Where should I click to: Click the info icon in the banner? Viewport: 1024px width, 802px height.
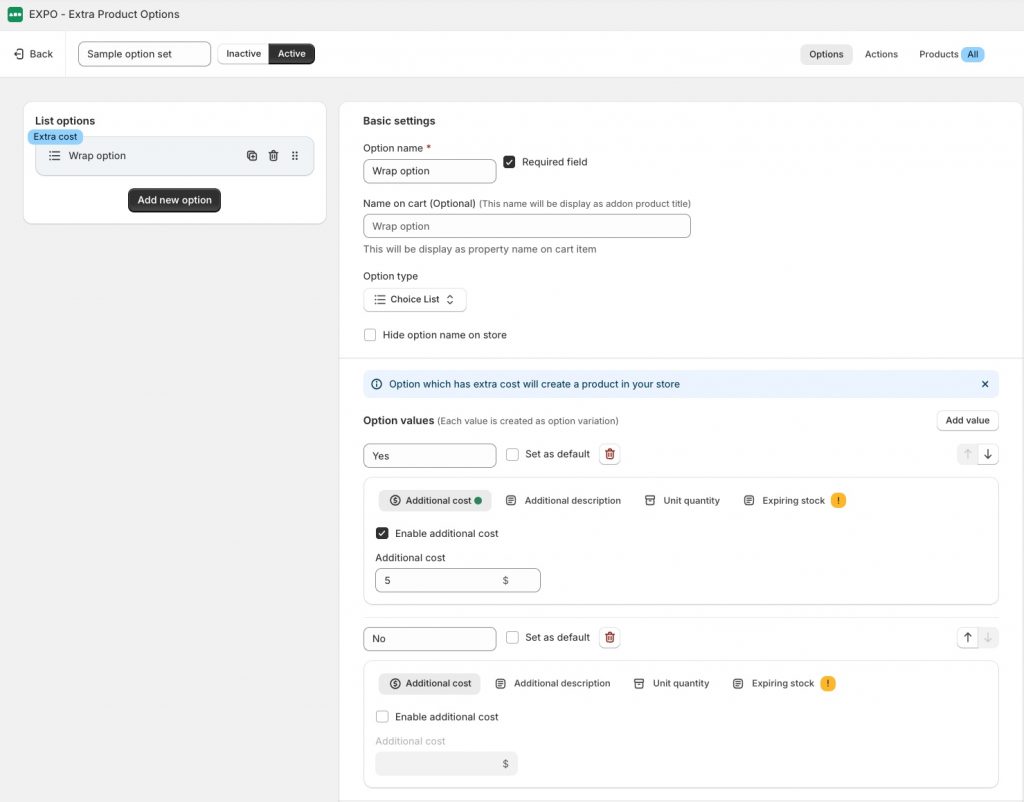[x=377, y=384]
